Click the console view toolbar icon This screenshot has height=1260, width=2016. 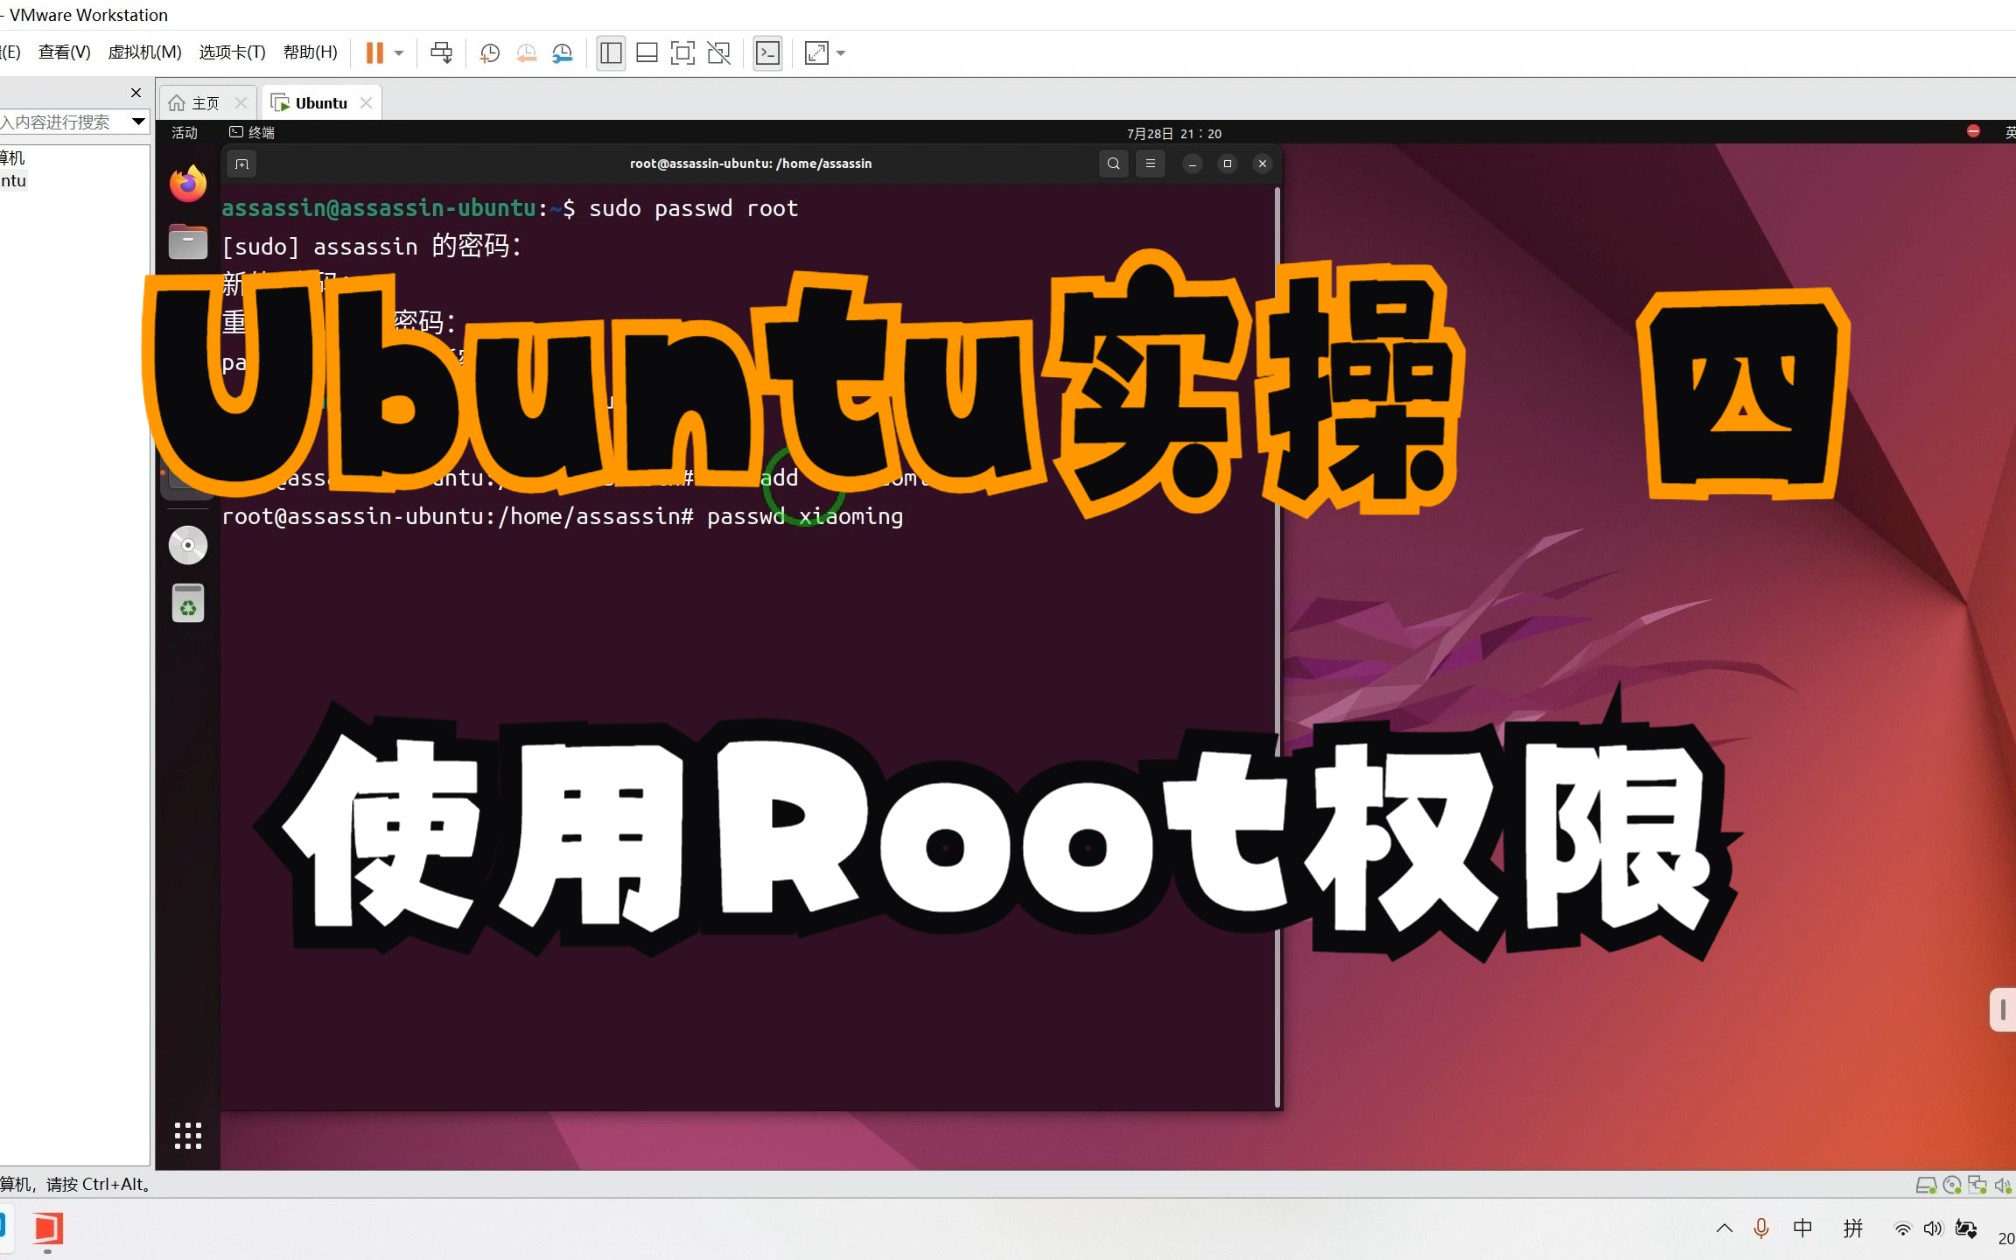[768, 53]
